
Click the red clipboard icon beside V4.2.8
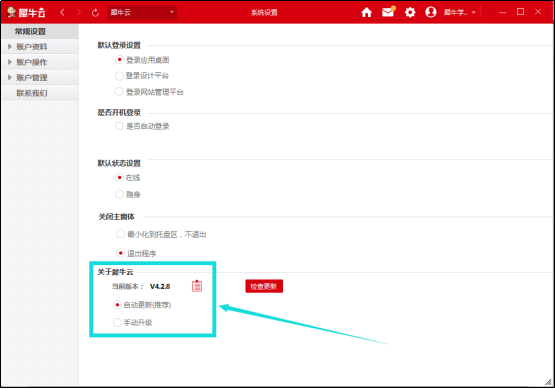pyautogui.click(x=197, y=286)
